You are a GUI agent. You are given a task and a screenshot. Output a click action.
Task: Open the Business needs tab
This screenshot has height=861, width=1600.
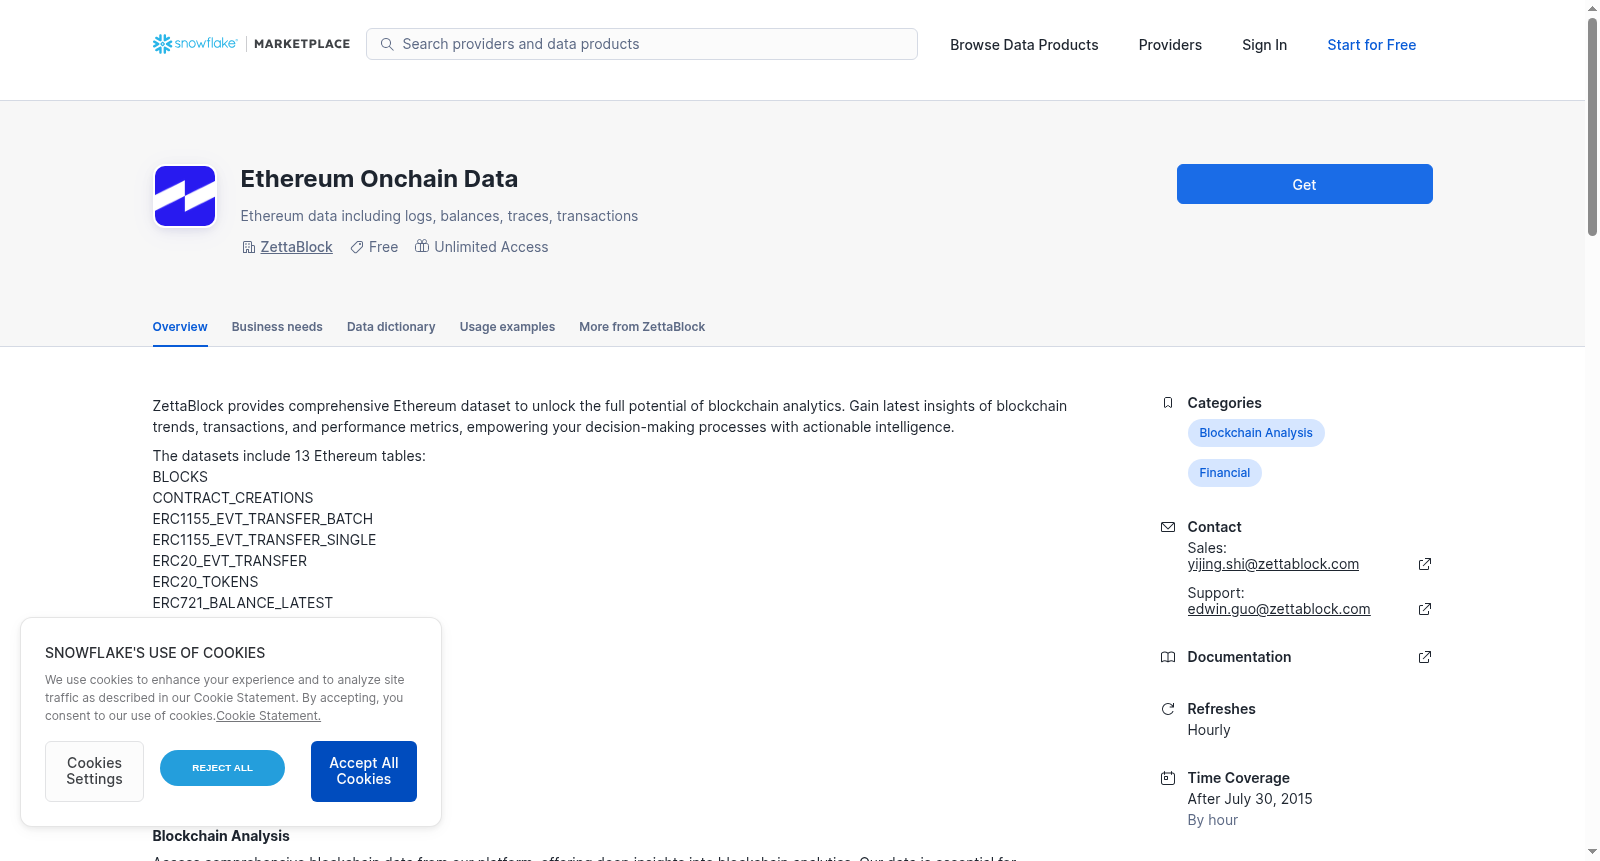(x=277, y=327)
